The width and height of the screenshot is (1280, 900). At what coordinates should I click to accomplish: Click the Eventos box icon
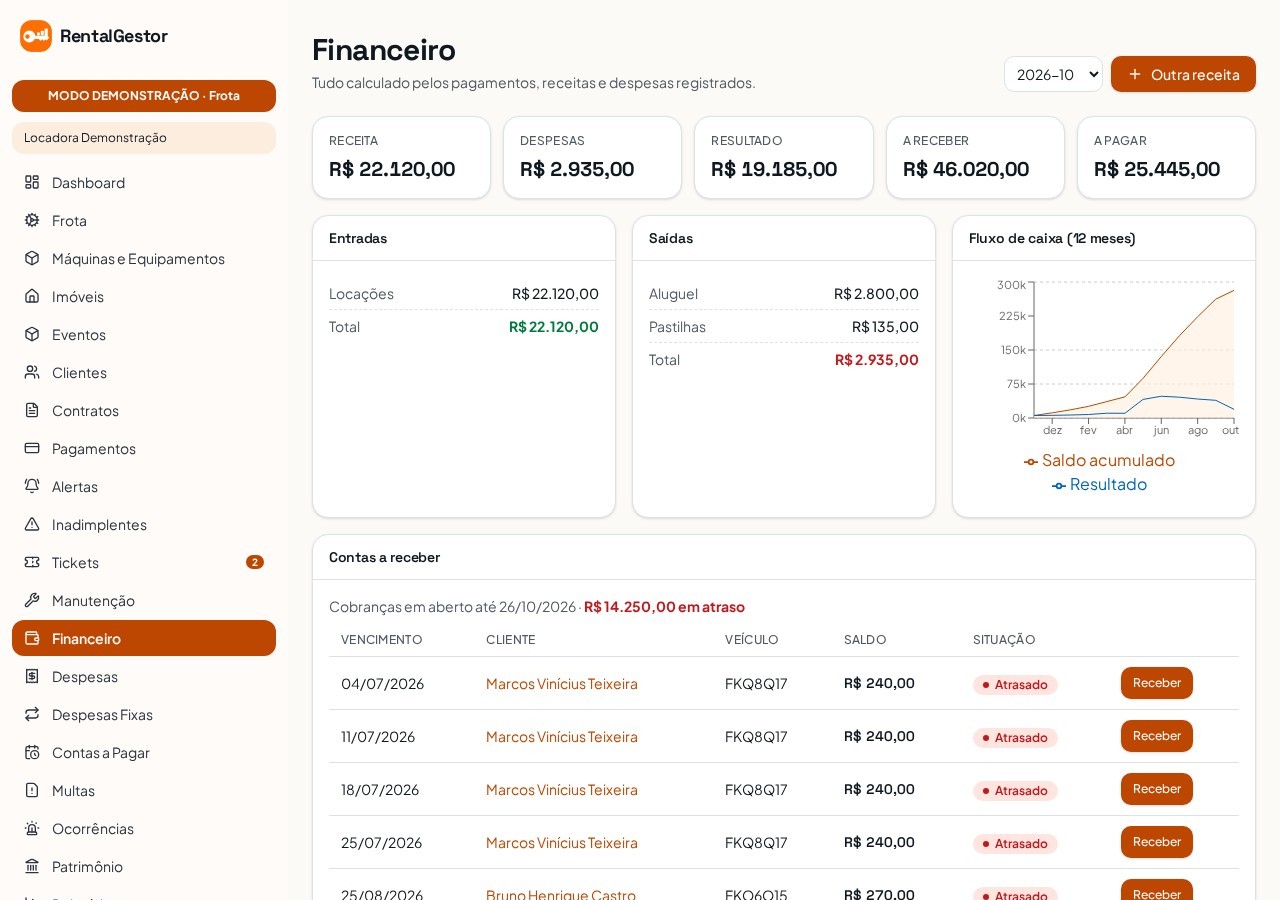coord(32,334)
